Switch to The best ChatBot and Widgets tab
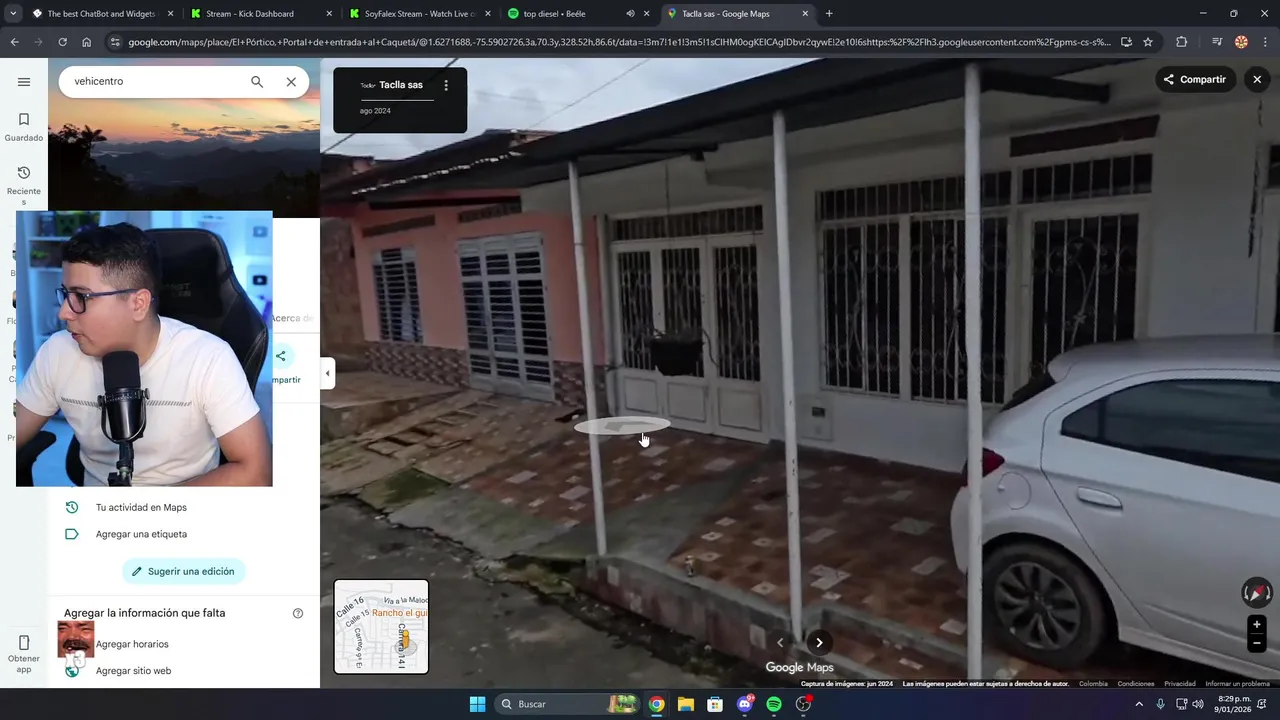 (x=102, y=14)
